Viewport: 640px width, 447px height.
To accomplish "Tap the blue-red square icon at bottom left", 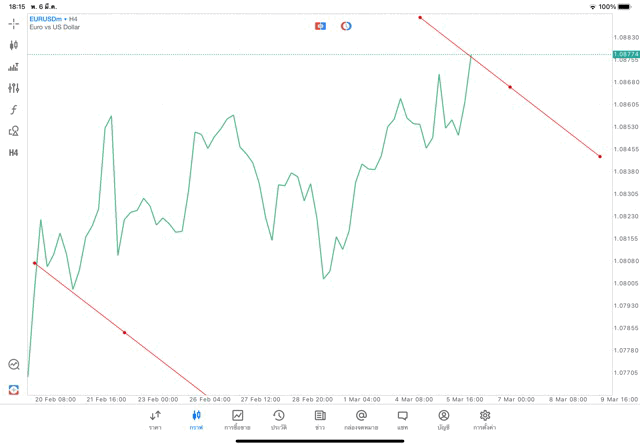I will coord(13,388).
